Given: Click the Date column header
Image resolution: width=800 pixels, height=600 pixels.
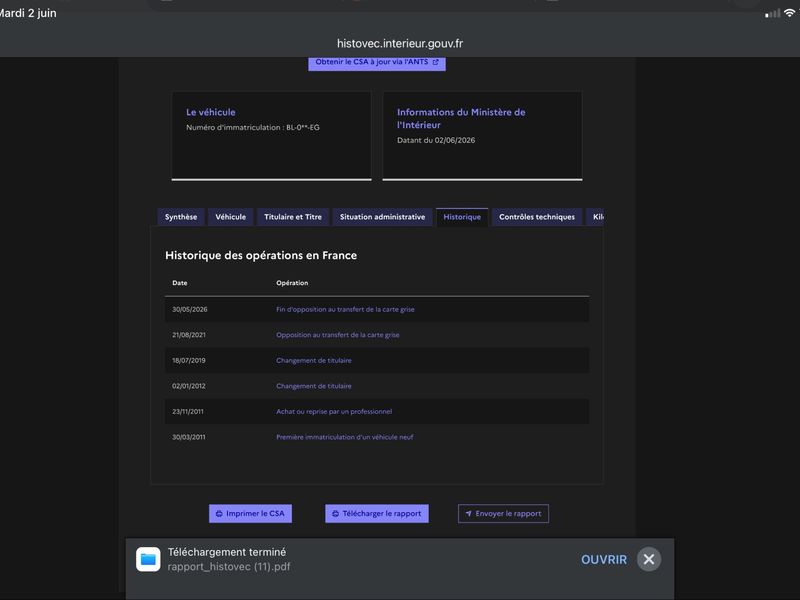Looking at the screenshot, I should click(180, 283).
